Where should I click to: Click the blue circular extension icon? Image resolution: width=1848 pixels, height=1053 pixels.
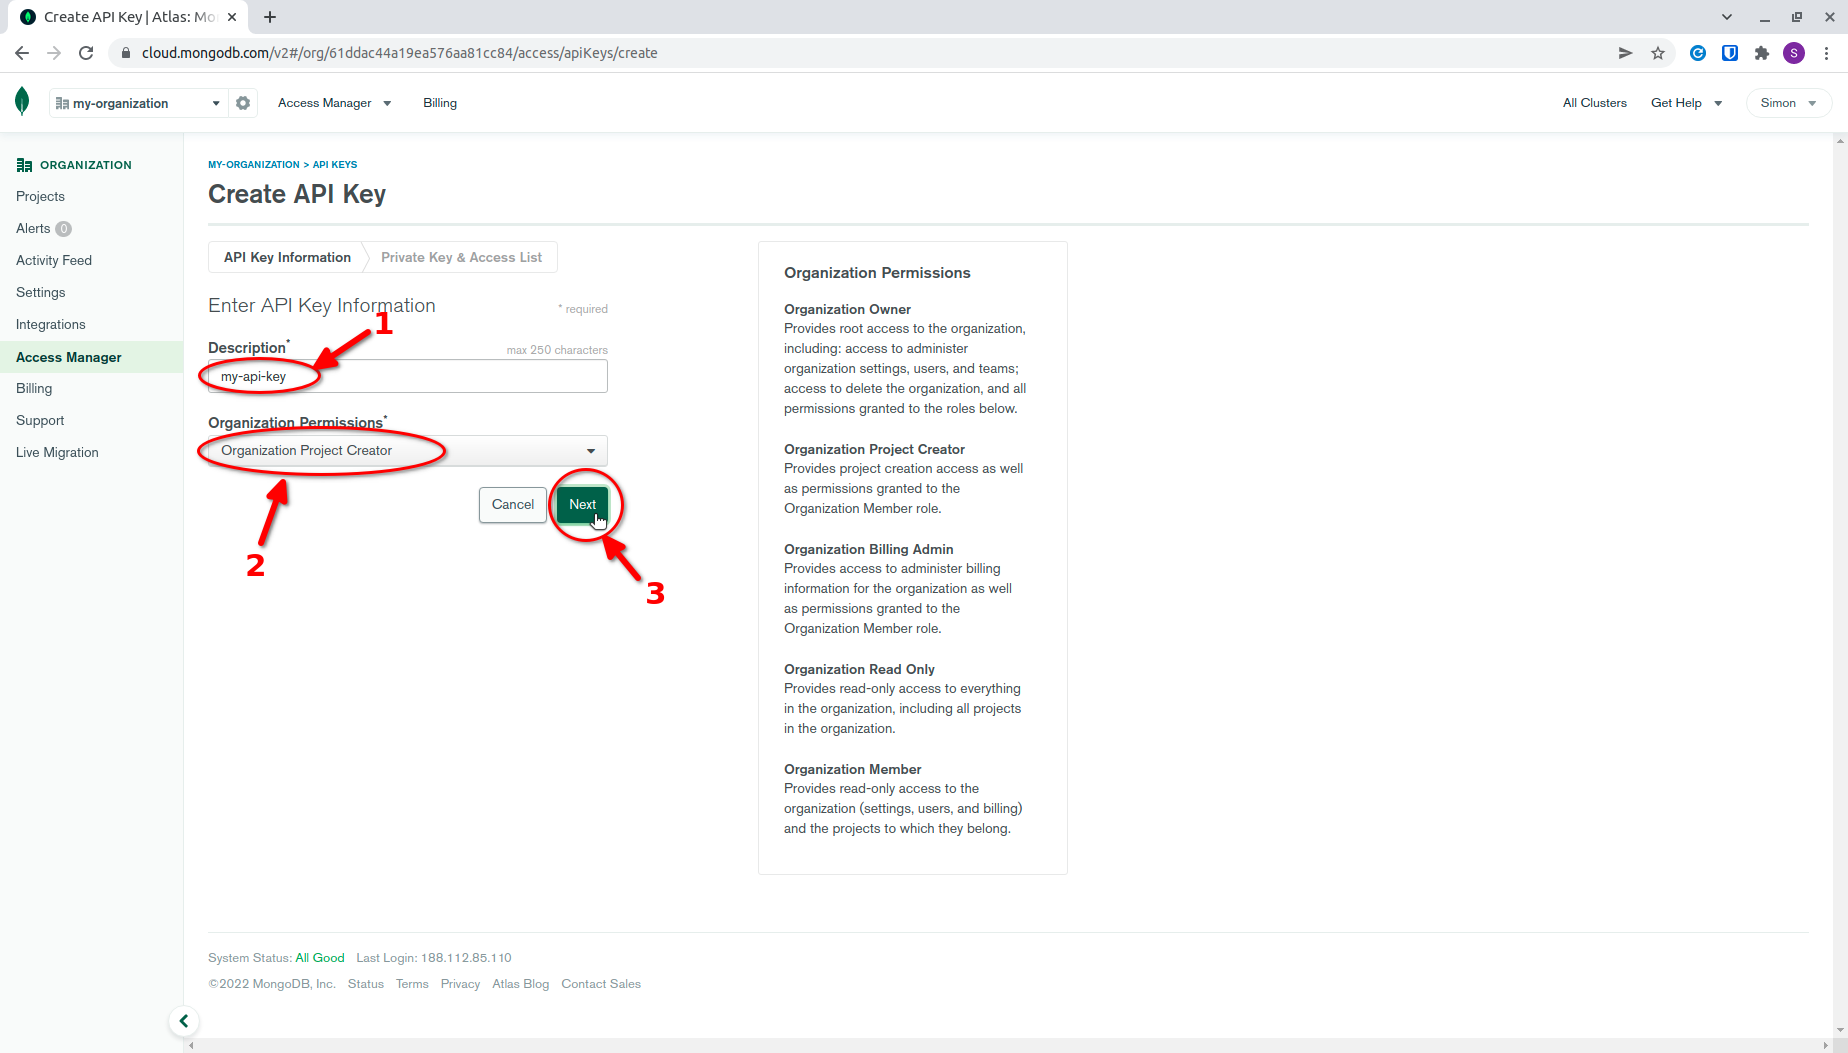click(x=1698, y=53)
